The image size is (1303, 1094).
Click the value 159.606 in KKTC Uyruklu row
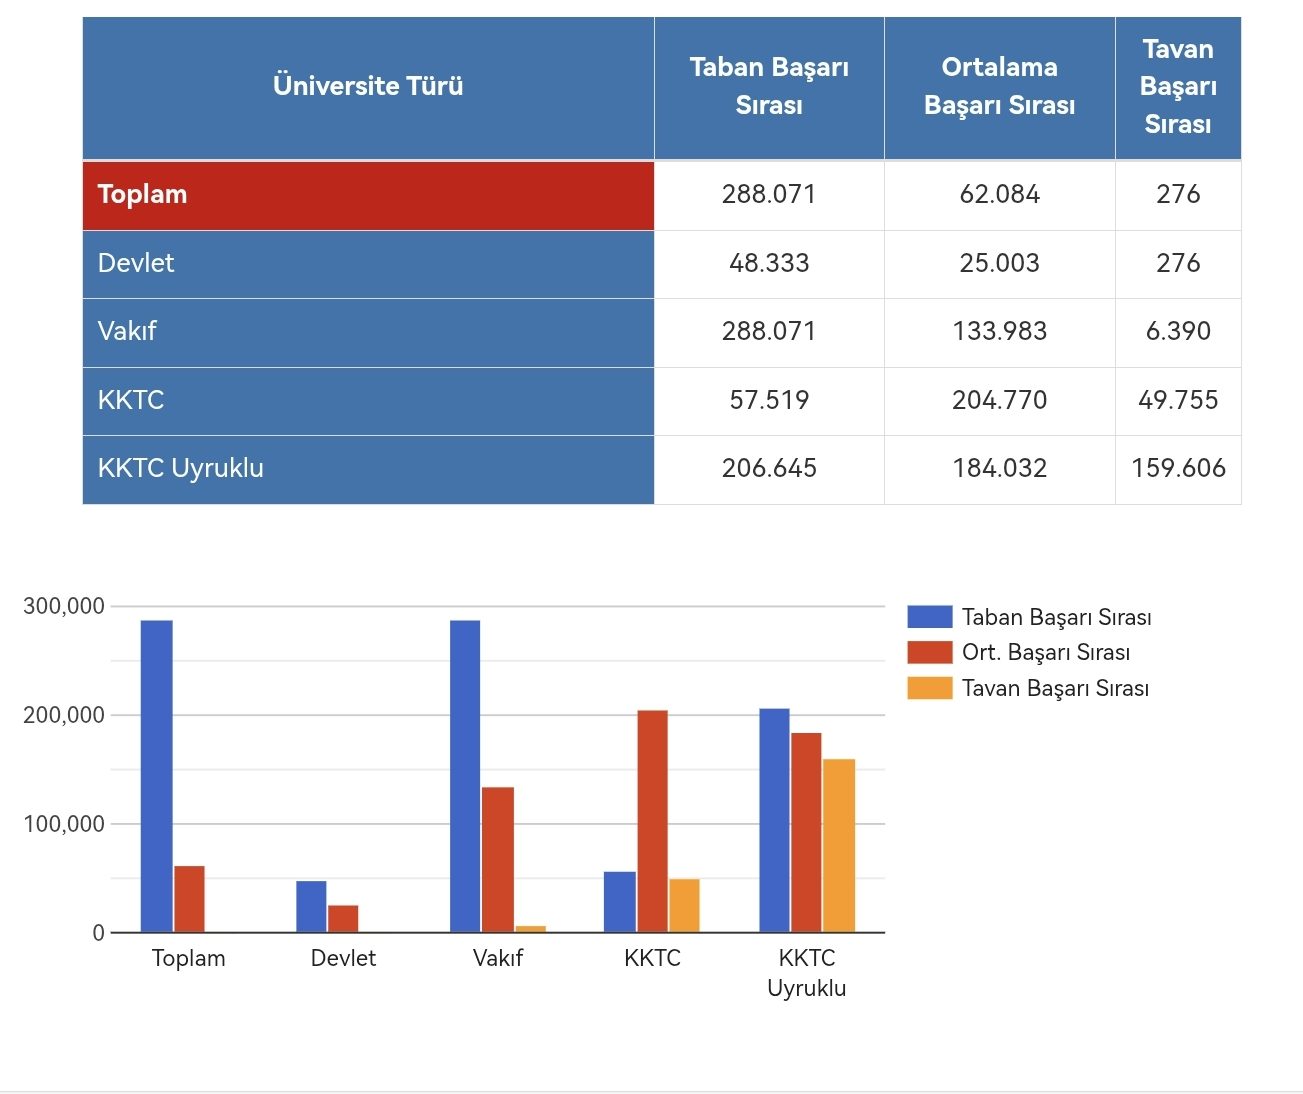pyautogui.click(x=1178, y=468)
